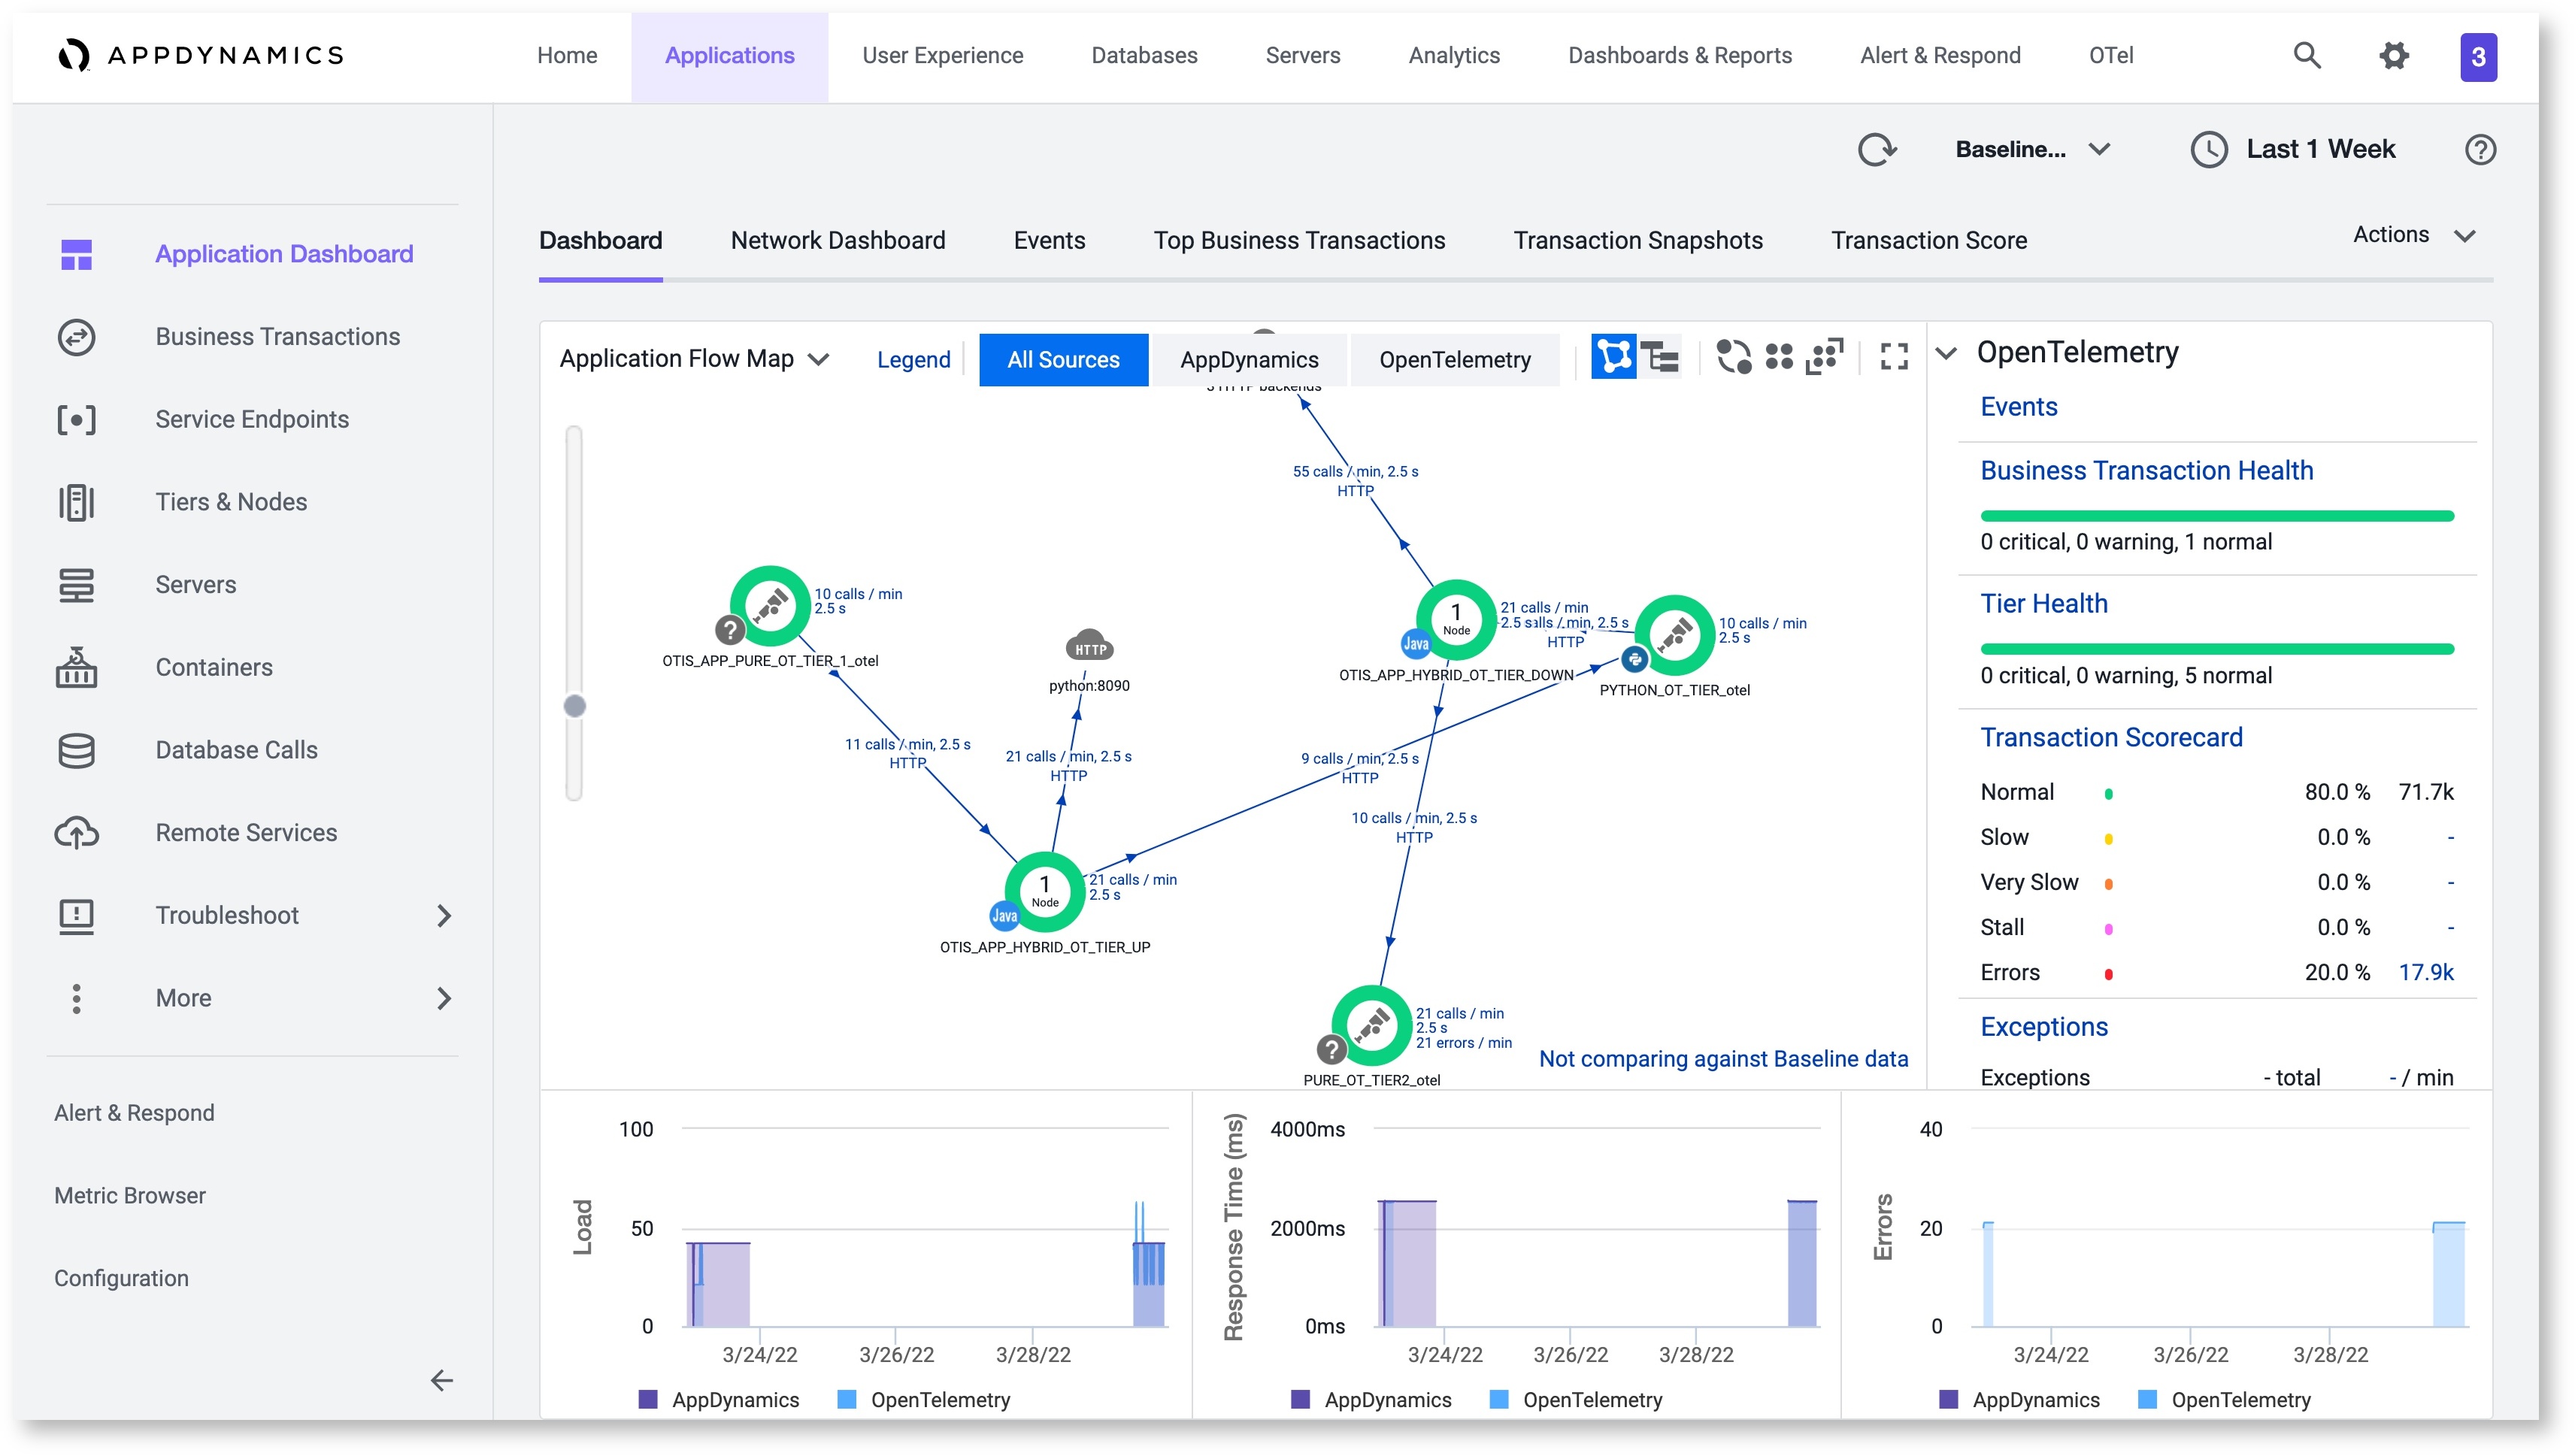The width and height of the screenshot is (2575, 1456).
Task: Open Metric Browser in the sidebar
Action: (129, 1196)
